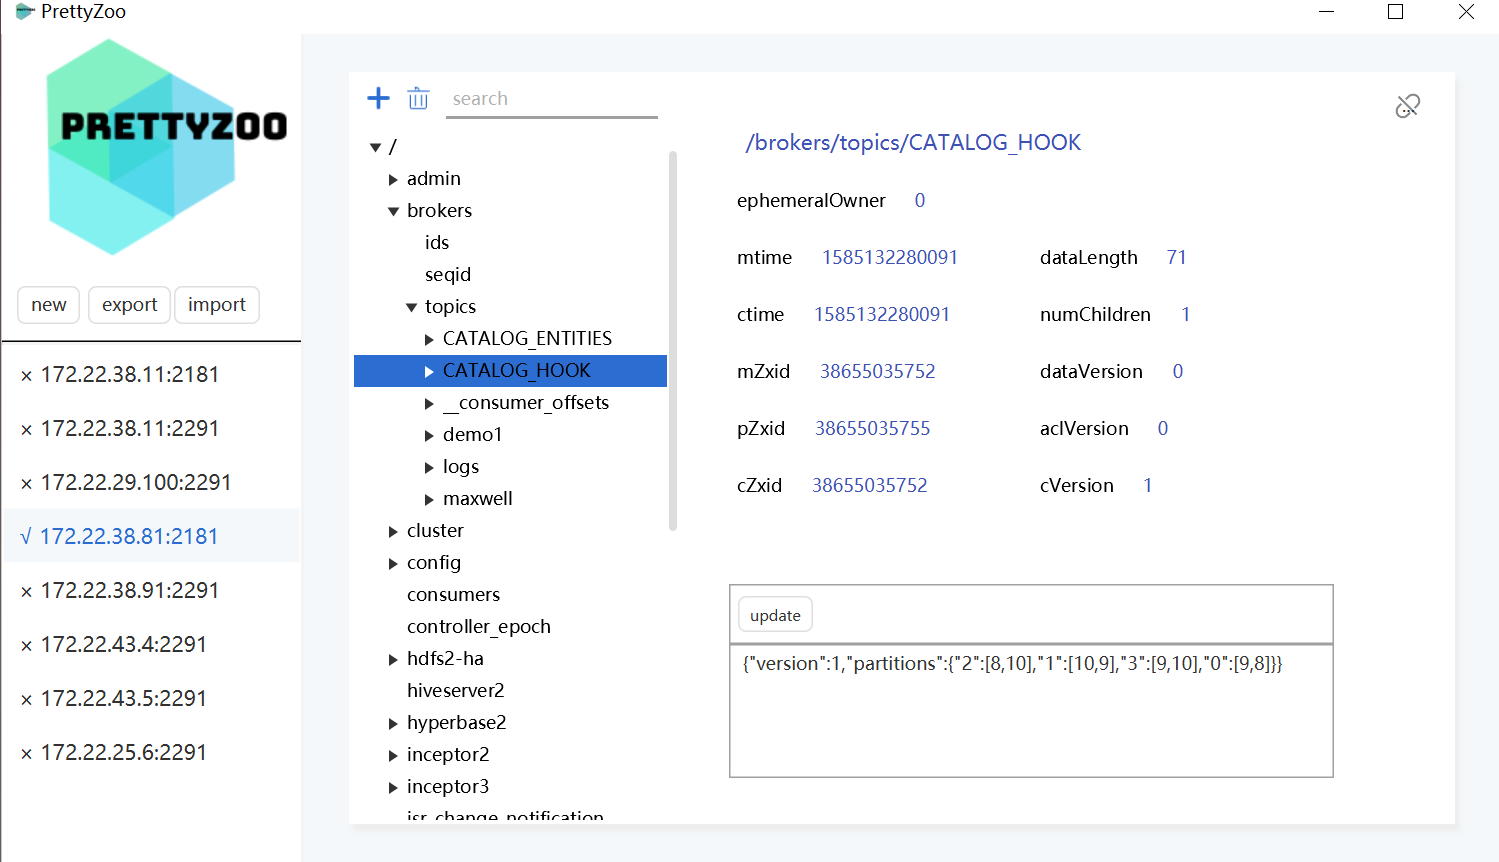
Task: Expand the admin node arrow
Action: tap(393, 180)
